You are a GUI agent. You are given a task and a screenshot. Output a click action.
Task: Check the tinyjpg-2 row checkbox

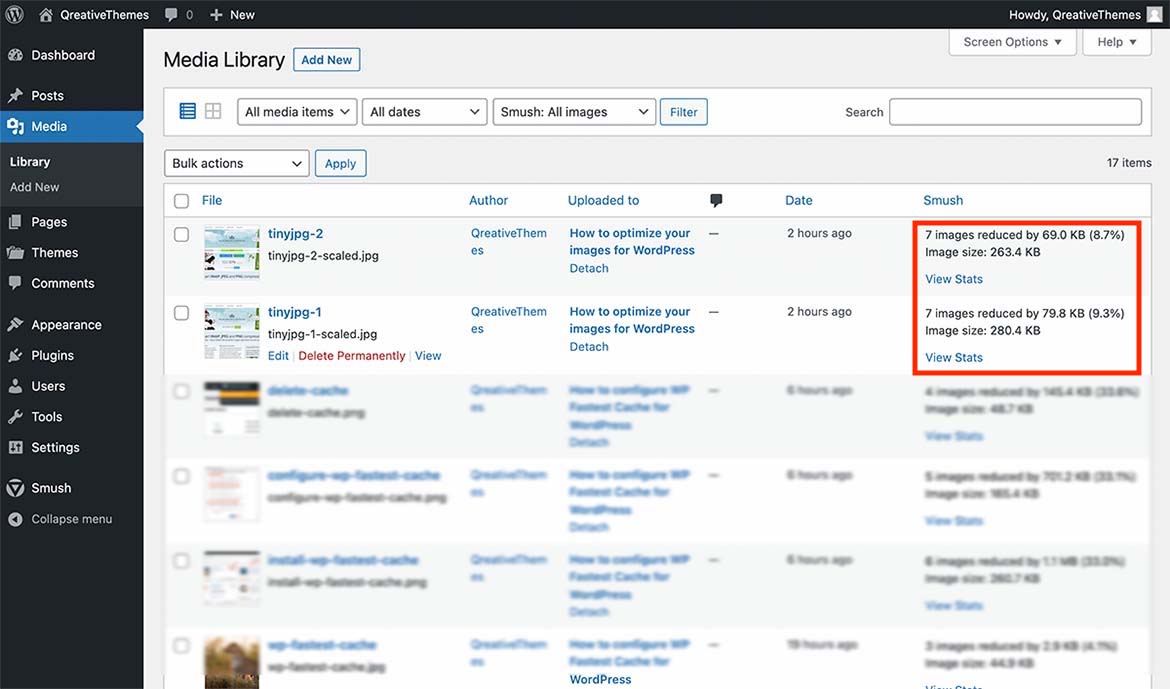click(x=181, y=234)
